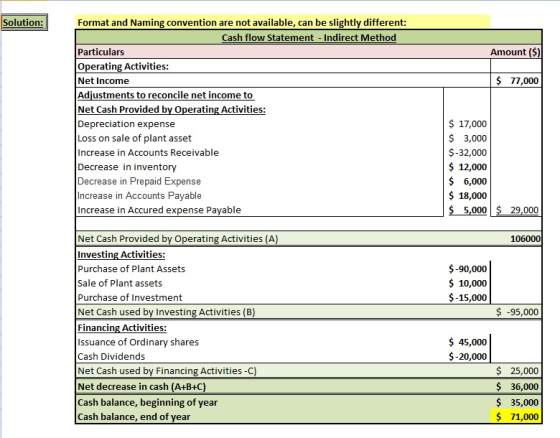The width and height of the screenshot is (560, 438).
Task: Click the $ 35,000 beginning balance value
Action: 517,402
